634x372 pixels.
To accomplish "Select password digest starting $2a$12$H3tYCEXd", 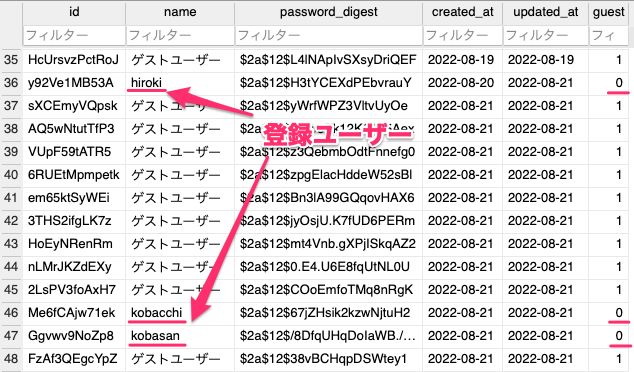I will click(x=328, y=83).
